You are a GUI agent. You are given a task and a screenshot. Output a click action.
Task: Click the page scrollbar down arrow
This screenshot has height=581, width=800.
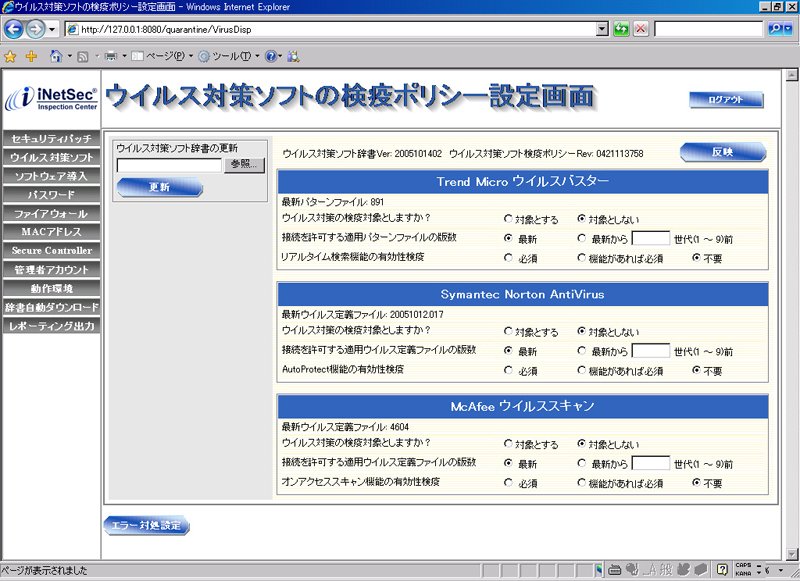[x=791, y=554]
